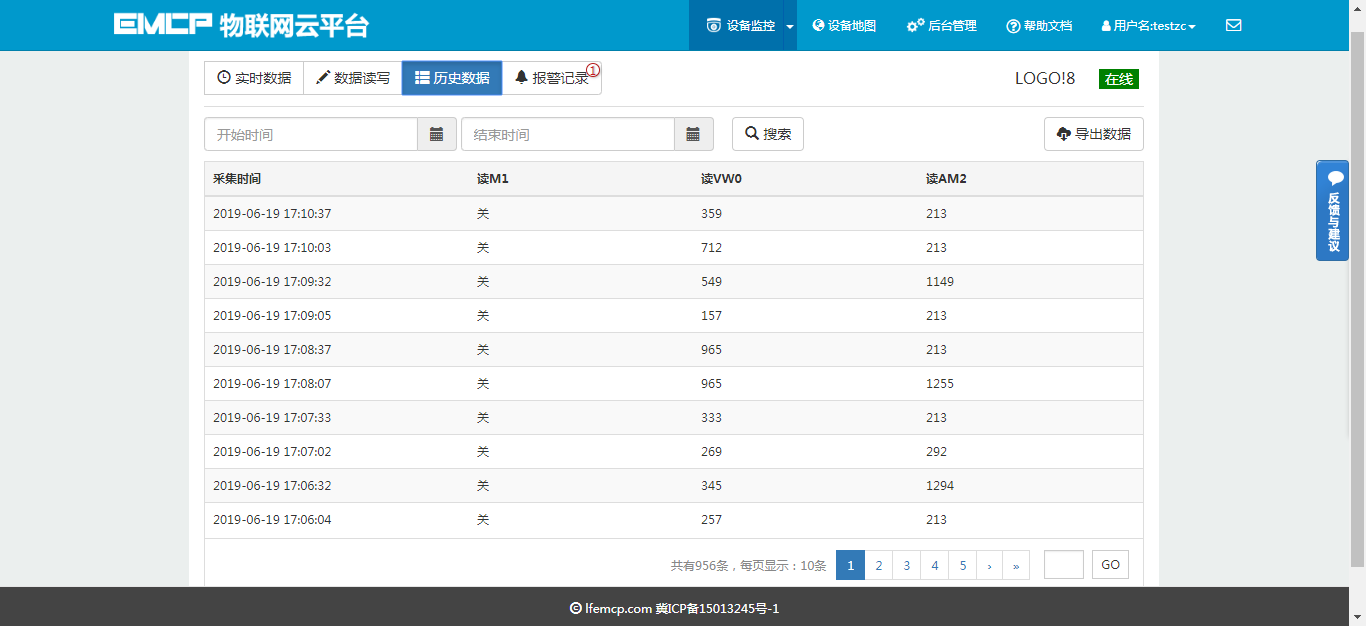Click the 读AM2 value 1294
The image size is (1366, 626).
(x=940, y=486)
